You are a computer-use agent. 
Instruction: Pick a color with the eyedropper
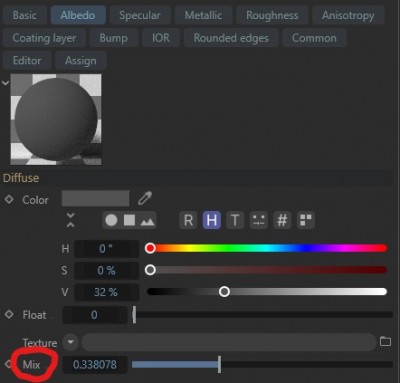[x=145, y=198]
